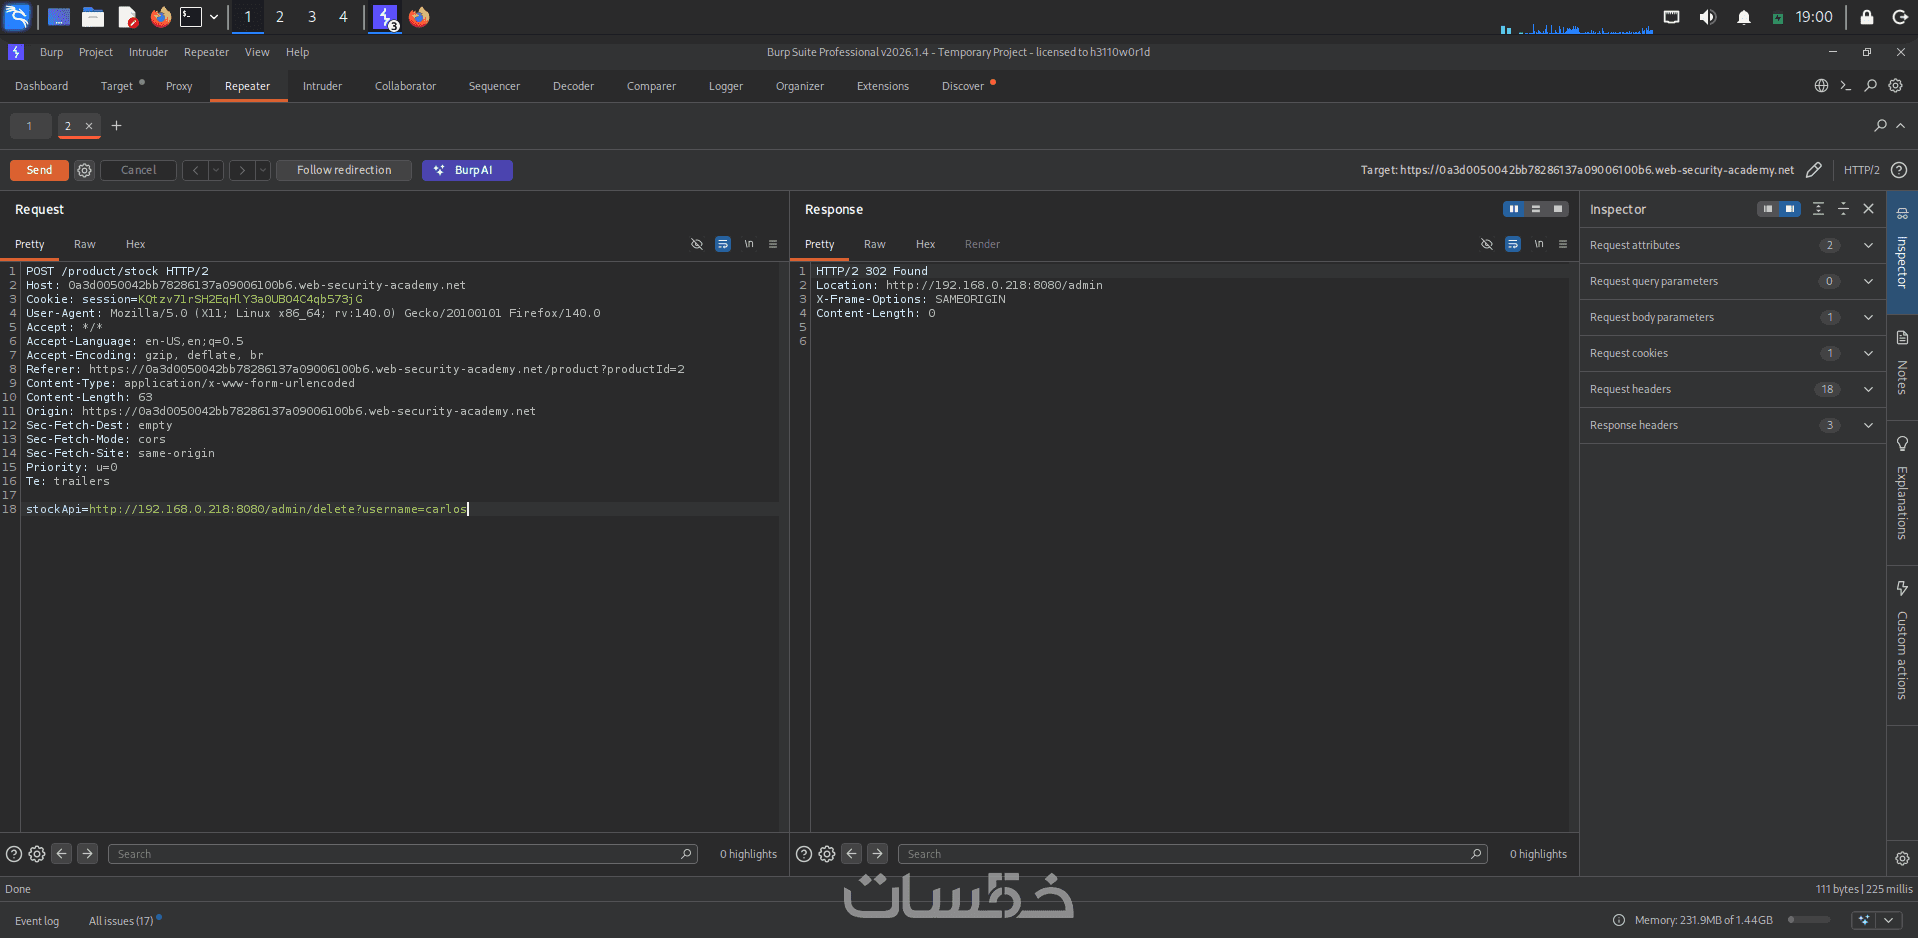Click the Burp AI button
This screenshot has height=938, width=1918.
point(467,170)
